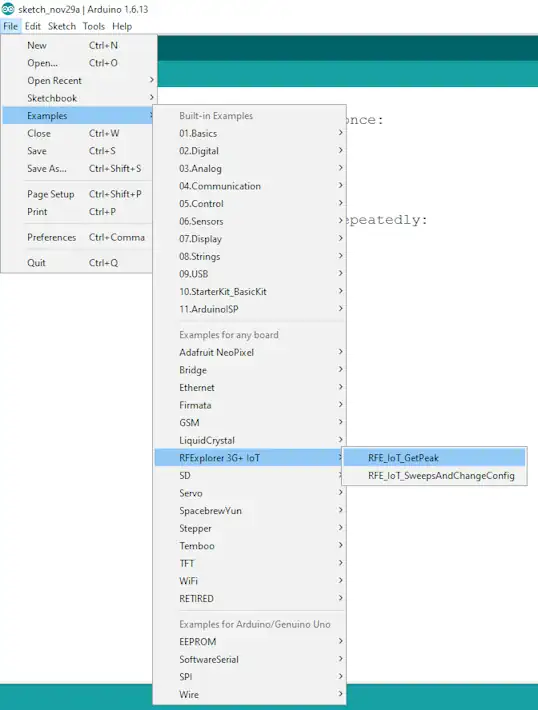Open the EEPROM examples submenu
538x710 pixels.
coord(250,642)
